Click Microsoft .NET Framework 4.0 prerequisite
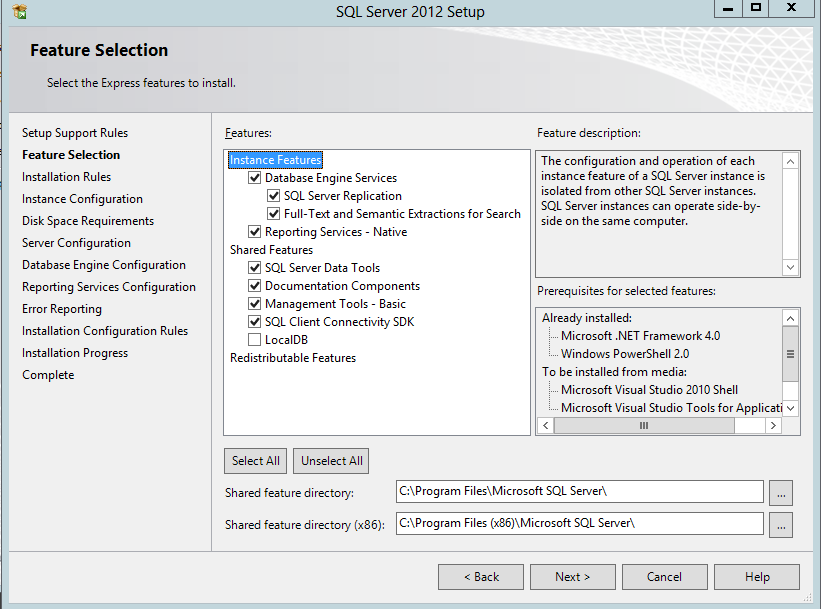 pyautogui.click(x=640, y=336)
